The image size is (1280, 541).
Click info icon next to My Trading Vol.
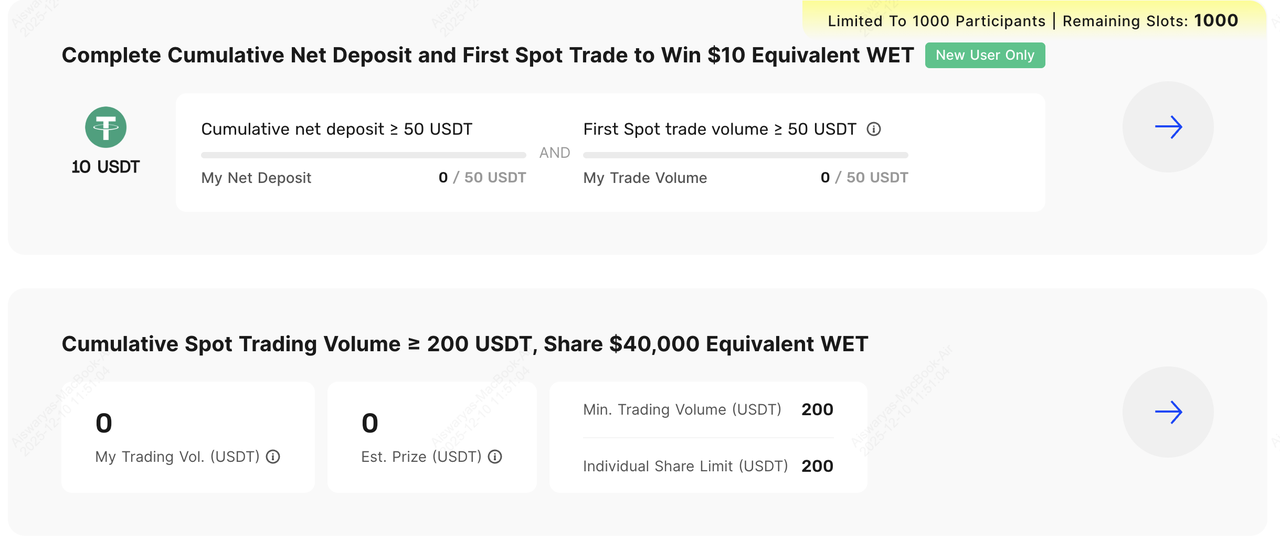[x=273, y=457]
